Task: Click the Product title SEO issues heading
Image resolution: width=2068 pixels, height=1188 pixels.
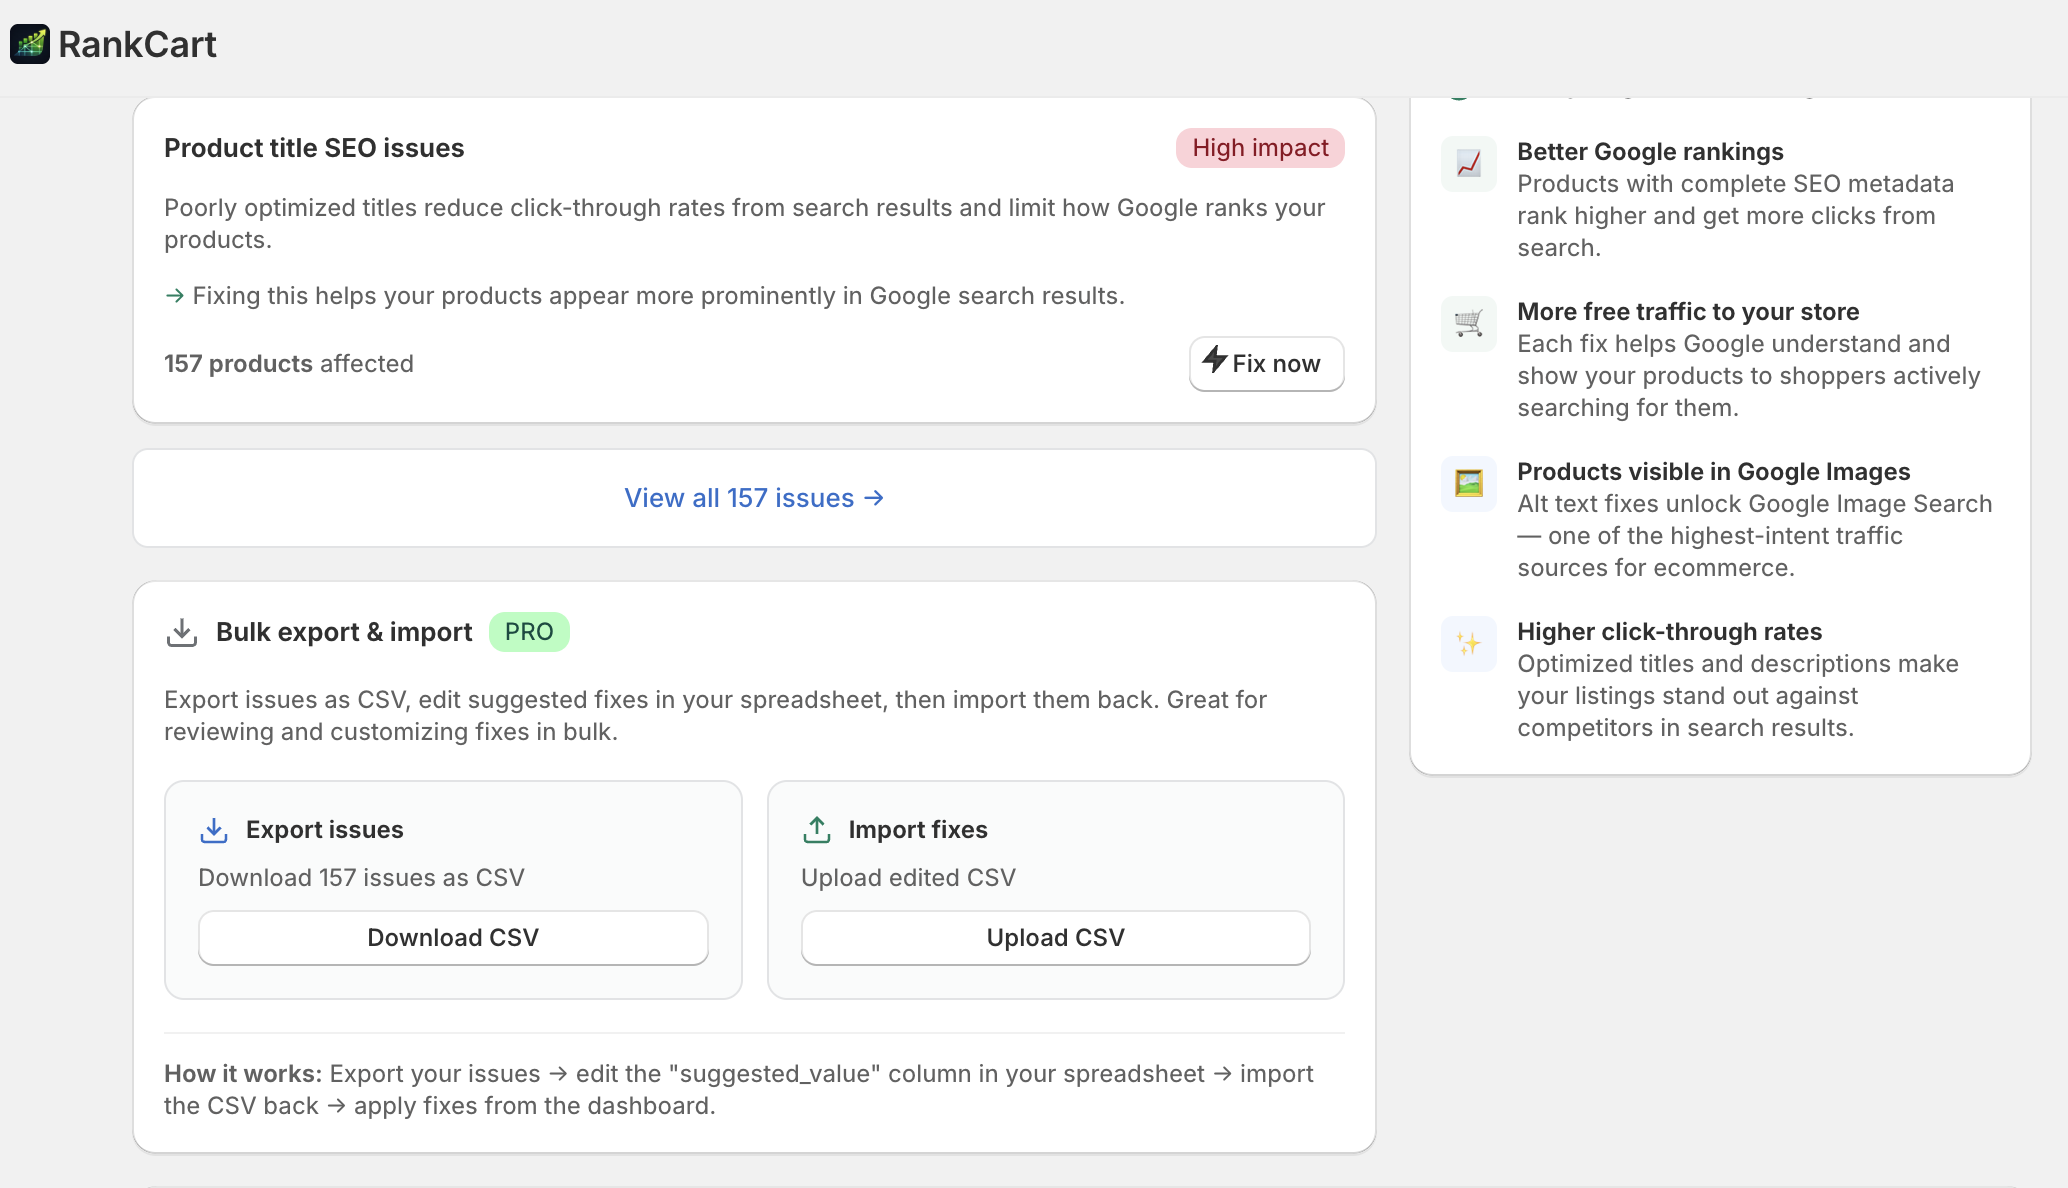Action: [314, 148]
